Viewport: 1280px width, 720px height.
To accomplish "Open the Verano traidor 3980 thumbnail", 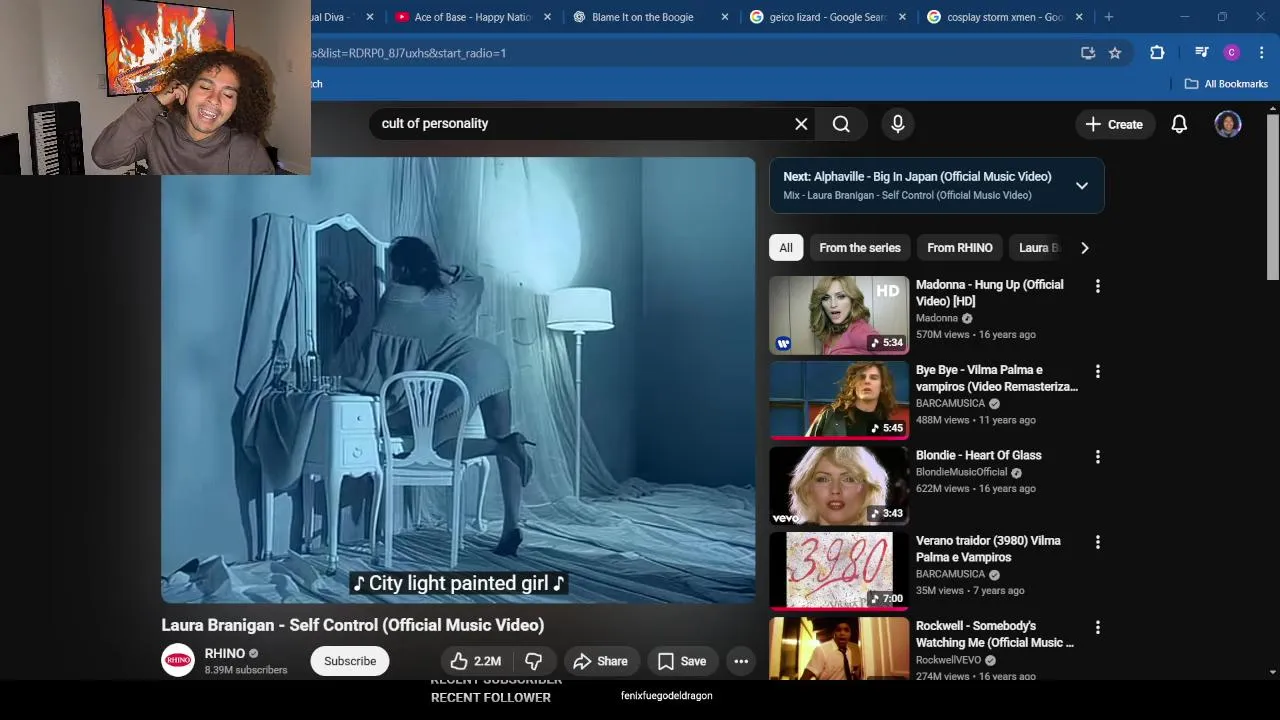I will click(x=839, y=571).
